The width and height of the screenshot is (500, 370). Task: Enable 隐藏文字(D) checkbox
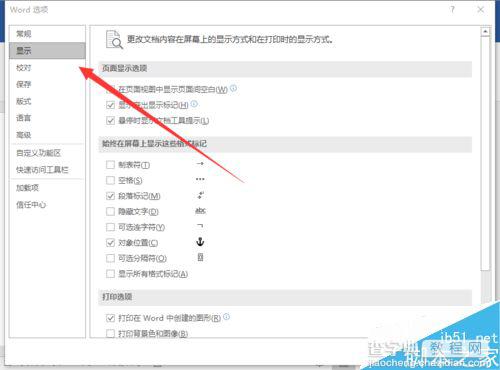(110, 211)
